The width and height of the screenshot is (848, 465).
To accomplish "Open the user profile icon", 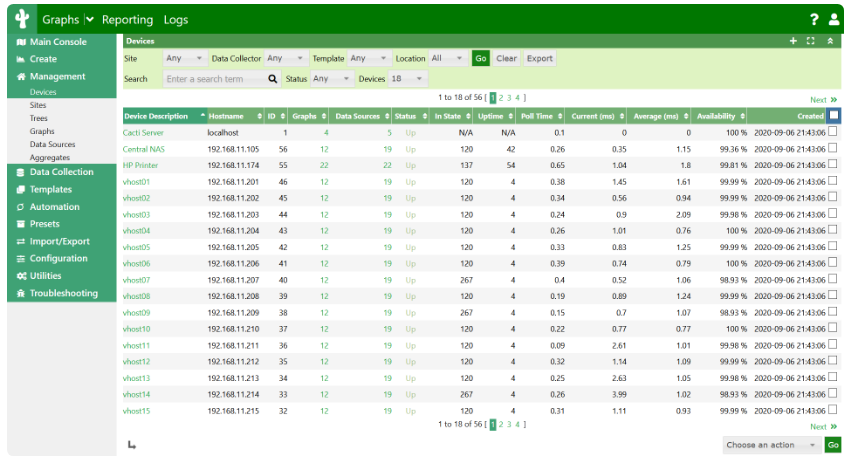I will click(x=834, y=20).
